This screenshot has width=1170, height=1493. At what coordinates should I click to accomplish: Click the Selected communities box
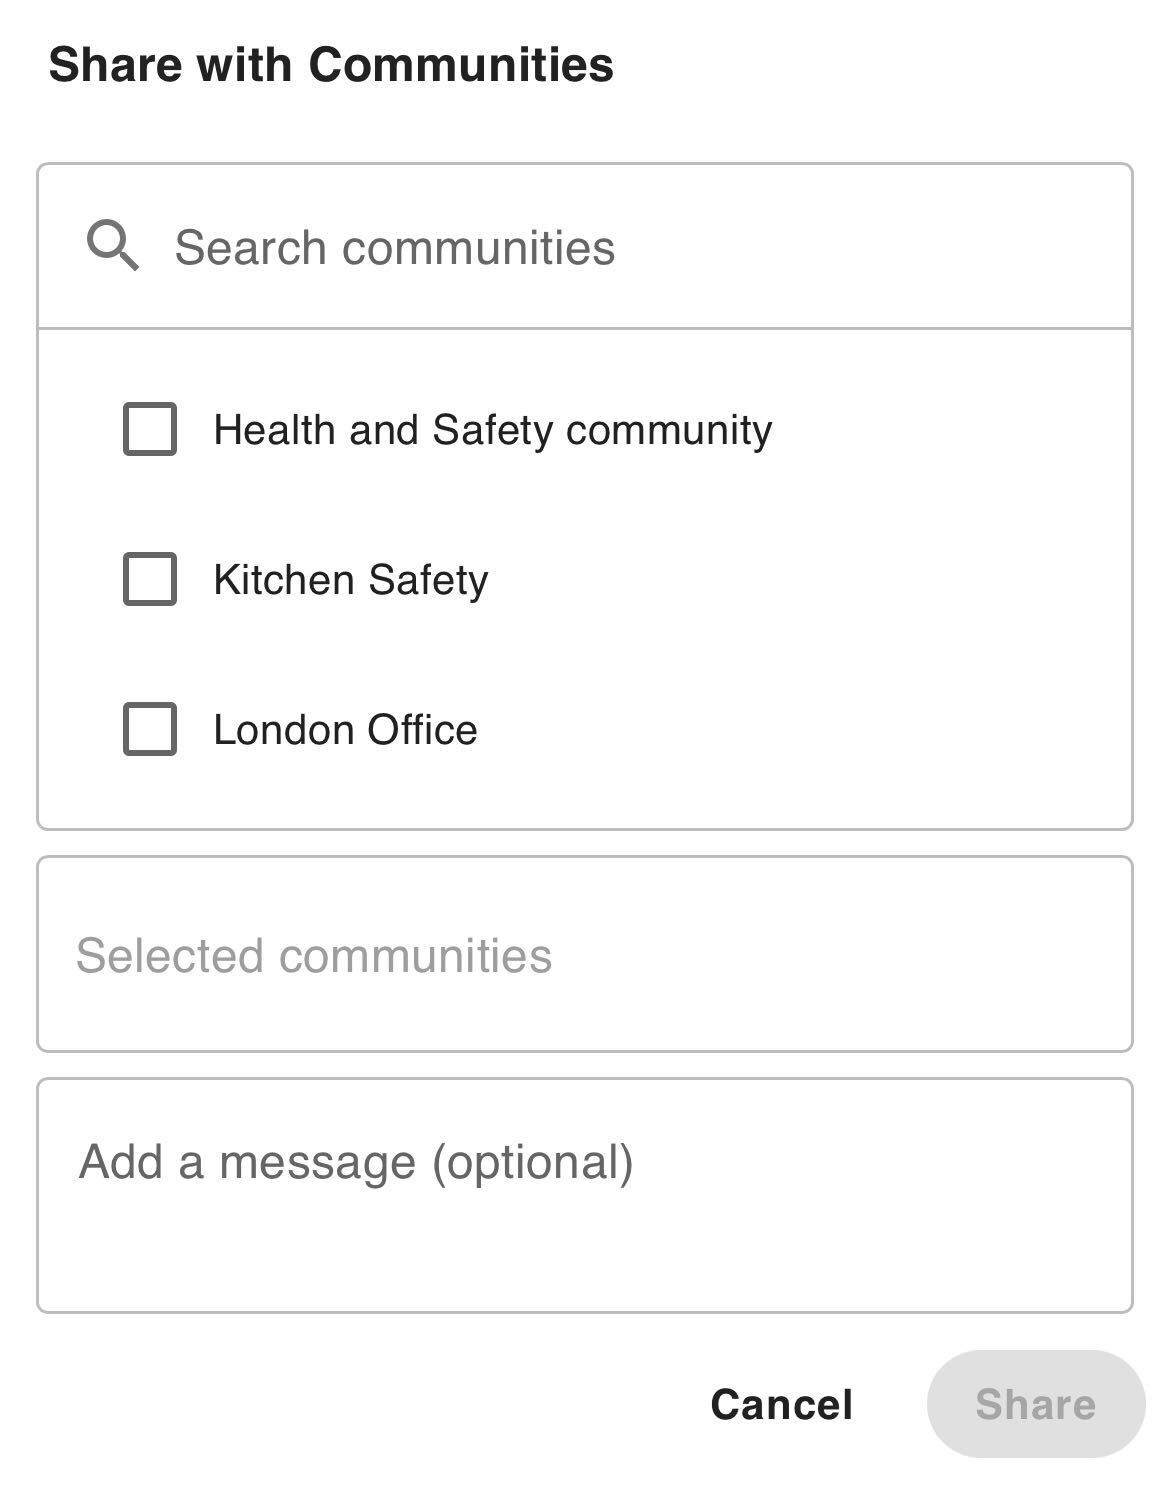584,954
